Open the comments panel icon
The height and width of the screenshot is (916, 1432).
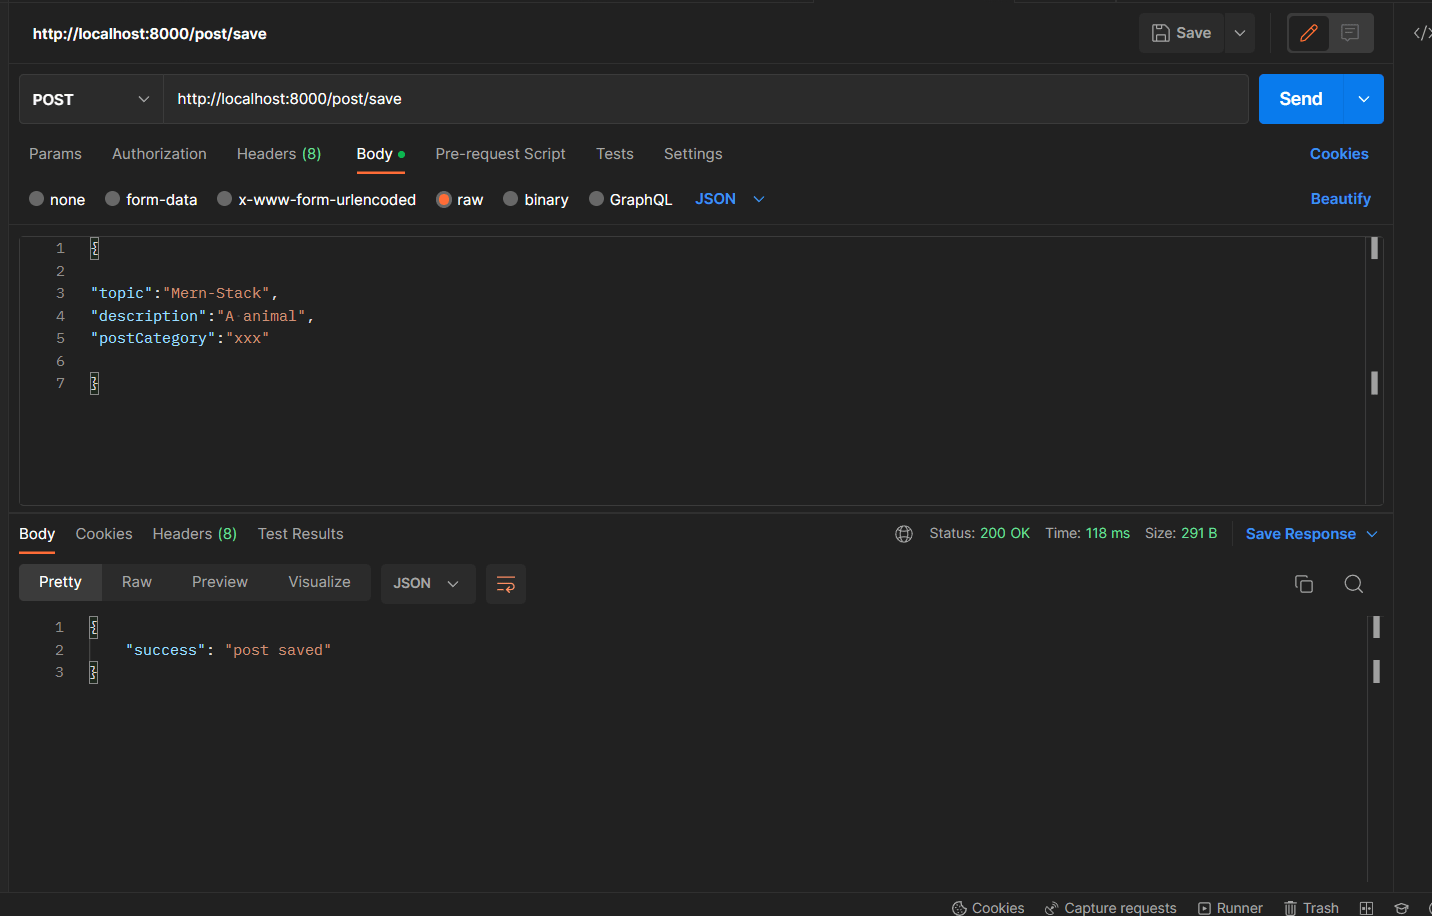1351,33
